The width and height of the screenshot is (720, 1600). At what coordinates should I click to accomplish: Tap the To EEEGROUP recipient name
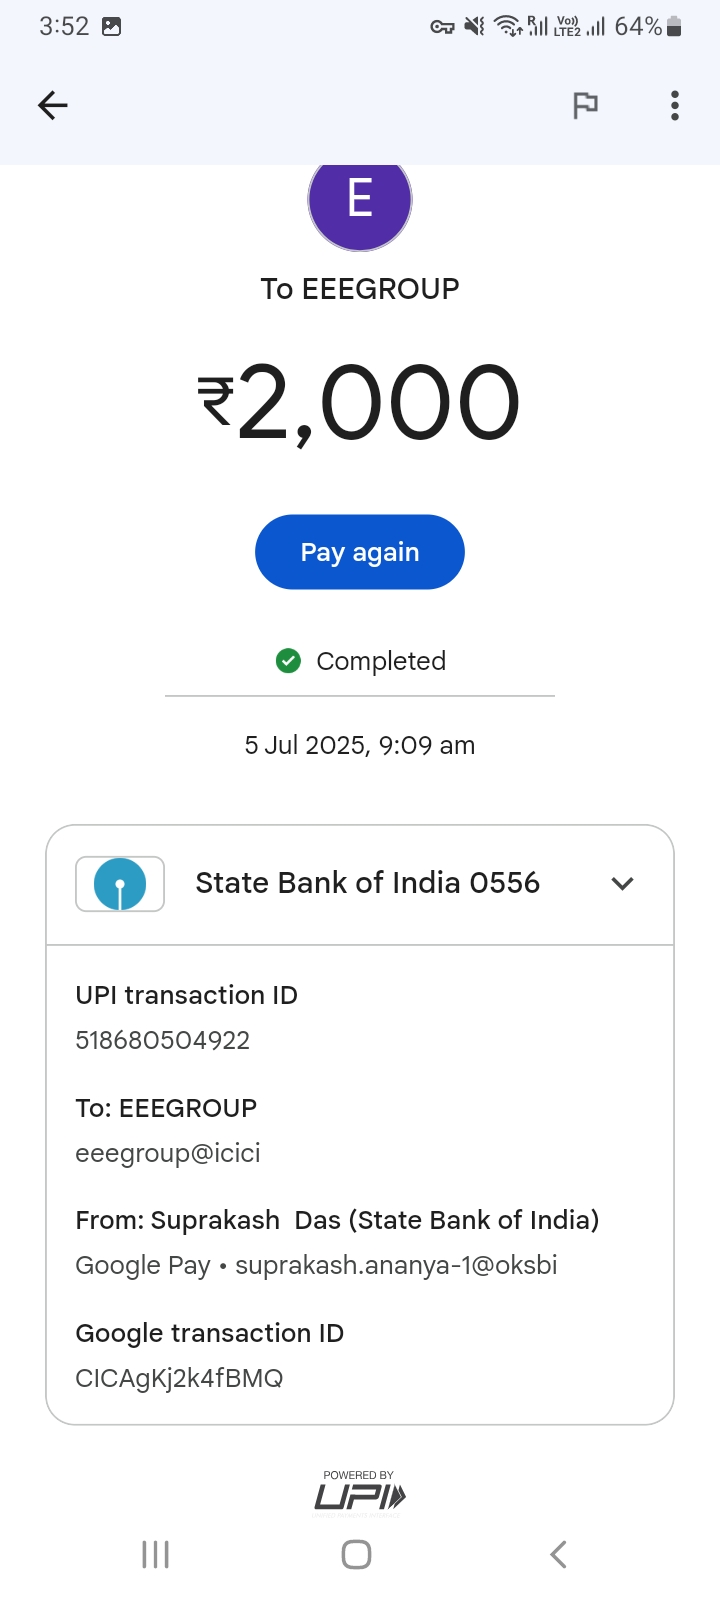pyautogui.click(x=360, y=289)
